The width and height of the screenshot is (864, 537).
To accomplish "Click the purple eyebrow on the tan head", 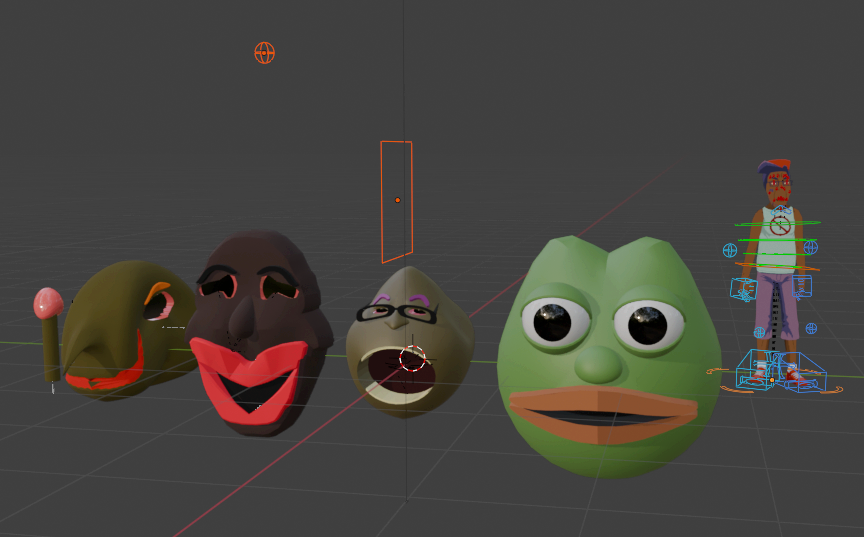I will (417, 299).
